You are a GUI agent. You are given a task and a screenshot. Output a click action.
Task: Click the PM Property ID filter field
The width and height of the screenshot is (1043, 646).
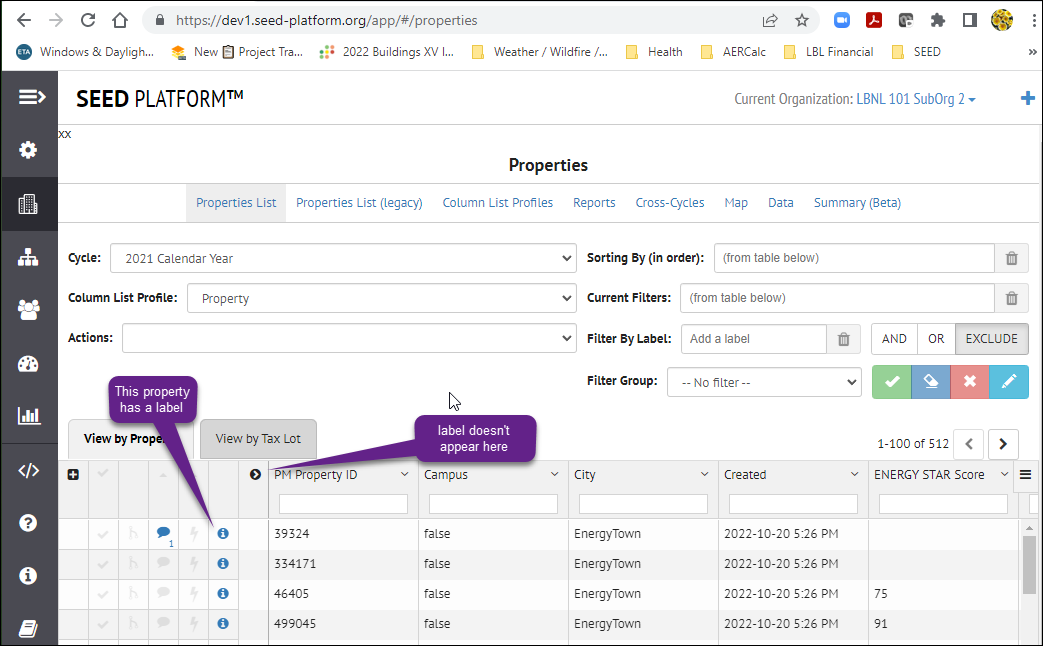(343, 504)
